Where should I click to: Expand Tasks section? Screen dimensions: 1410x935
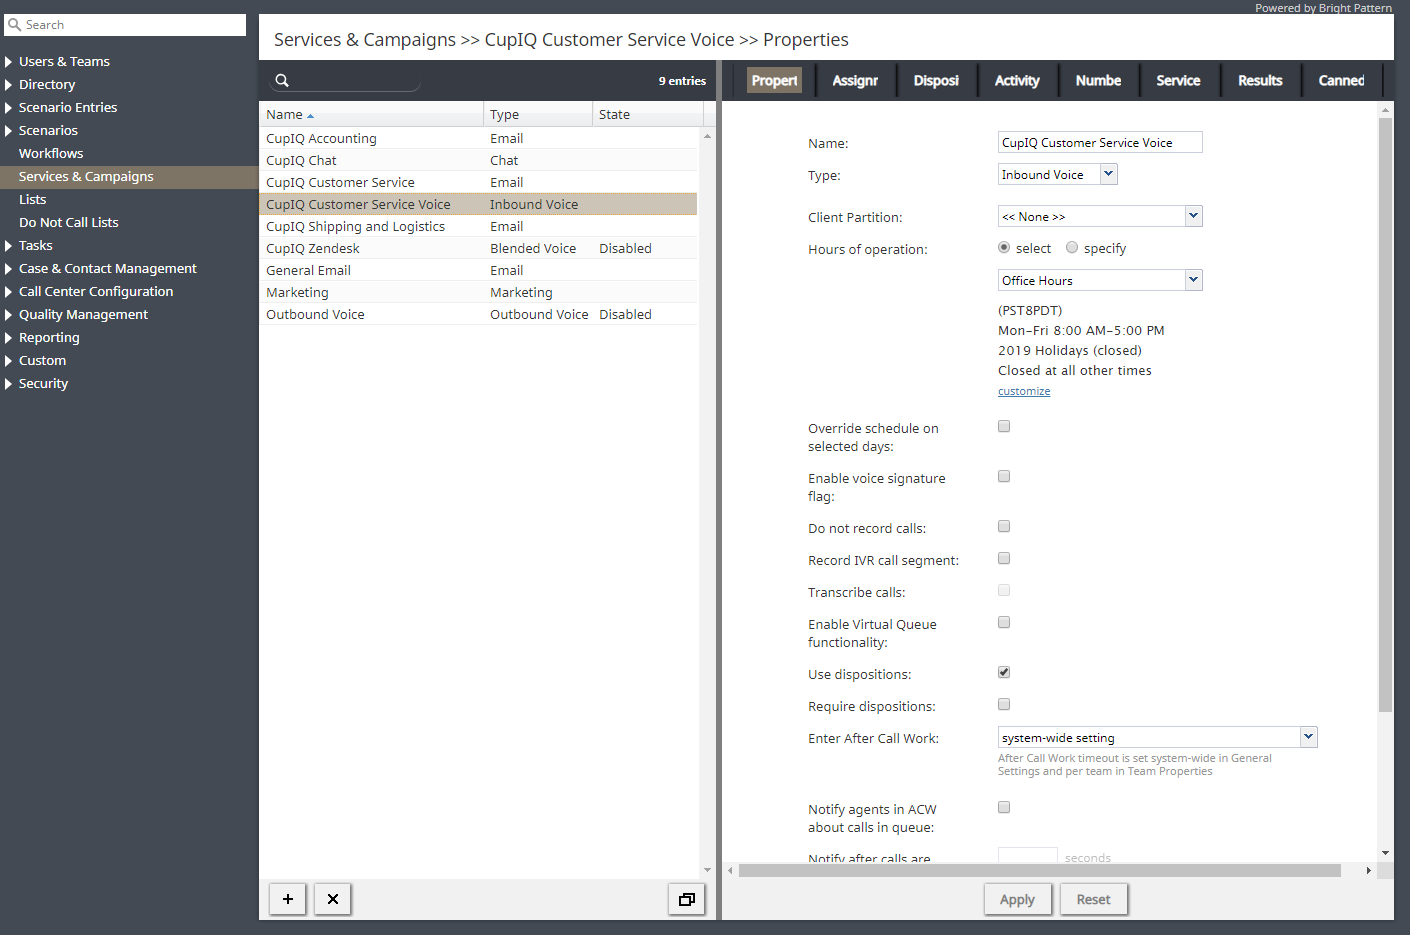9,246
